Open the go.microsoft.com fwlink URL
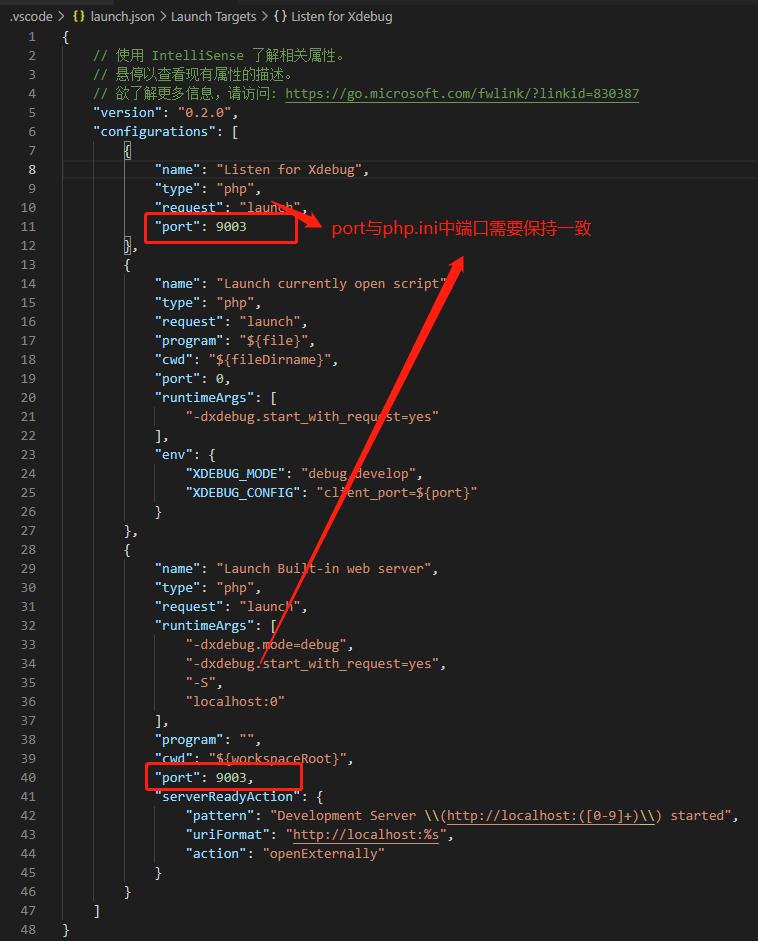Image resolution: width=758 pixels, height=941 pixels. click(462, 93)
